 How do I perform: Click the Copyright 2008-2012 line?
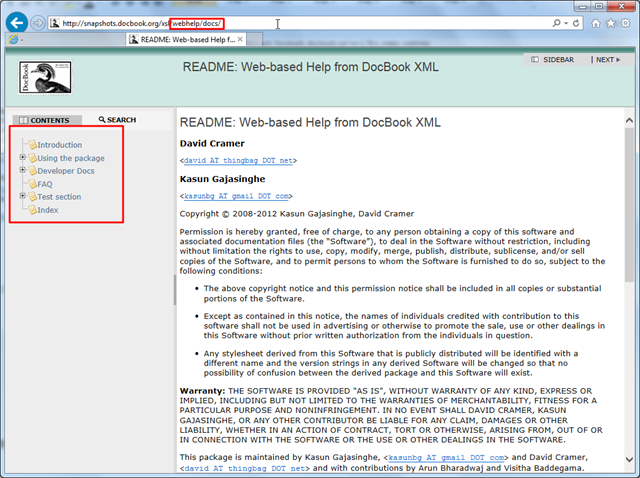point(297,214)
